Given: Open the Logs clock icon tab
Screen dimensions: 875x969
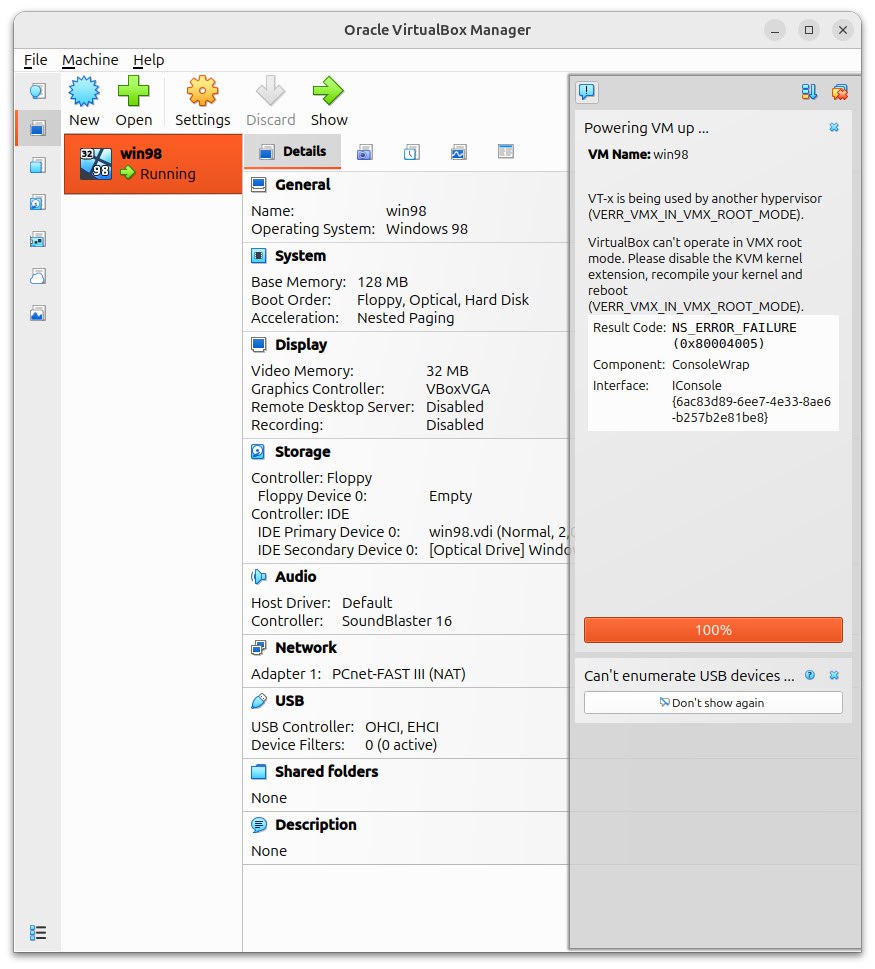Looking at the screenshot, I should click(x=412, y=152).
